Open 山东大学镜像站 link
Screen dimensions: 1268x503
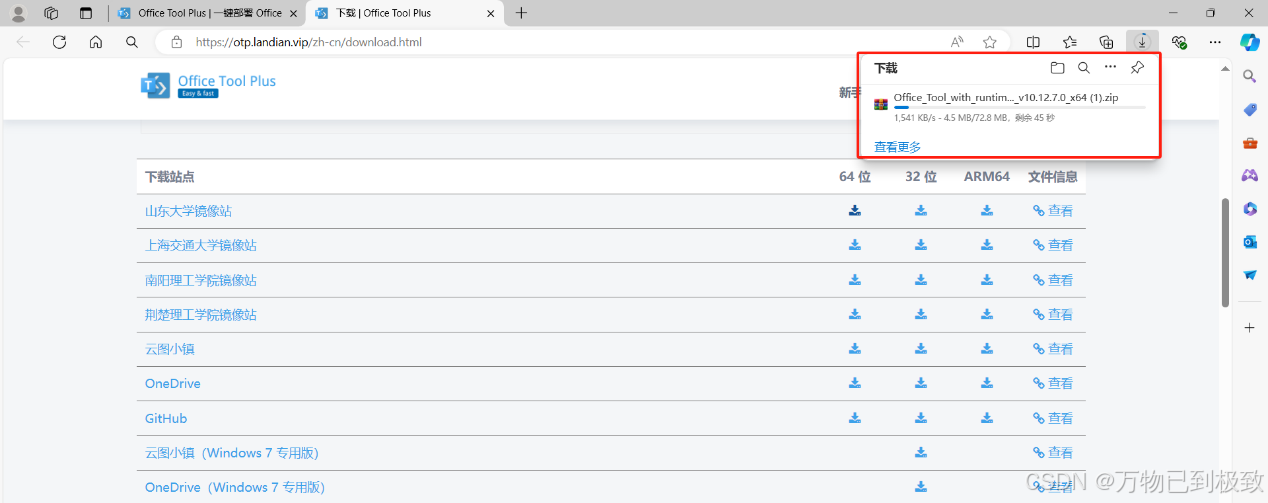[x=188, y=211]
